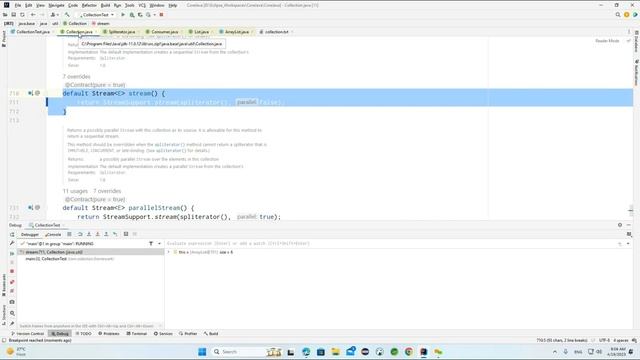Click camera thread dump icon in debug sidebar

tap(12, 302)
